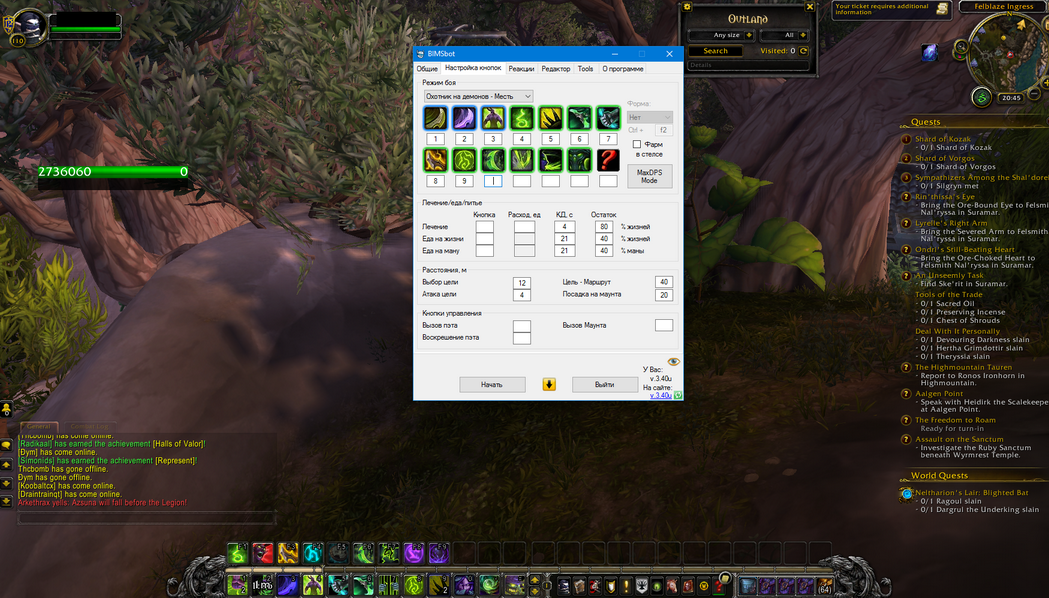Open the v.3.40u site version link
Screen dimensions: 1049x598
click(660, 395)
